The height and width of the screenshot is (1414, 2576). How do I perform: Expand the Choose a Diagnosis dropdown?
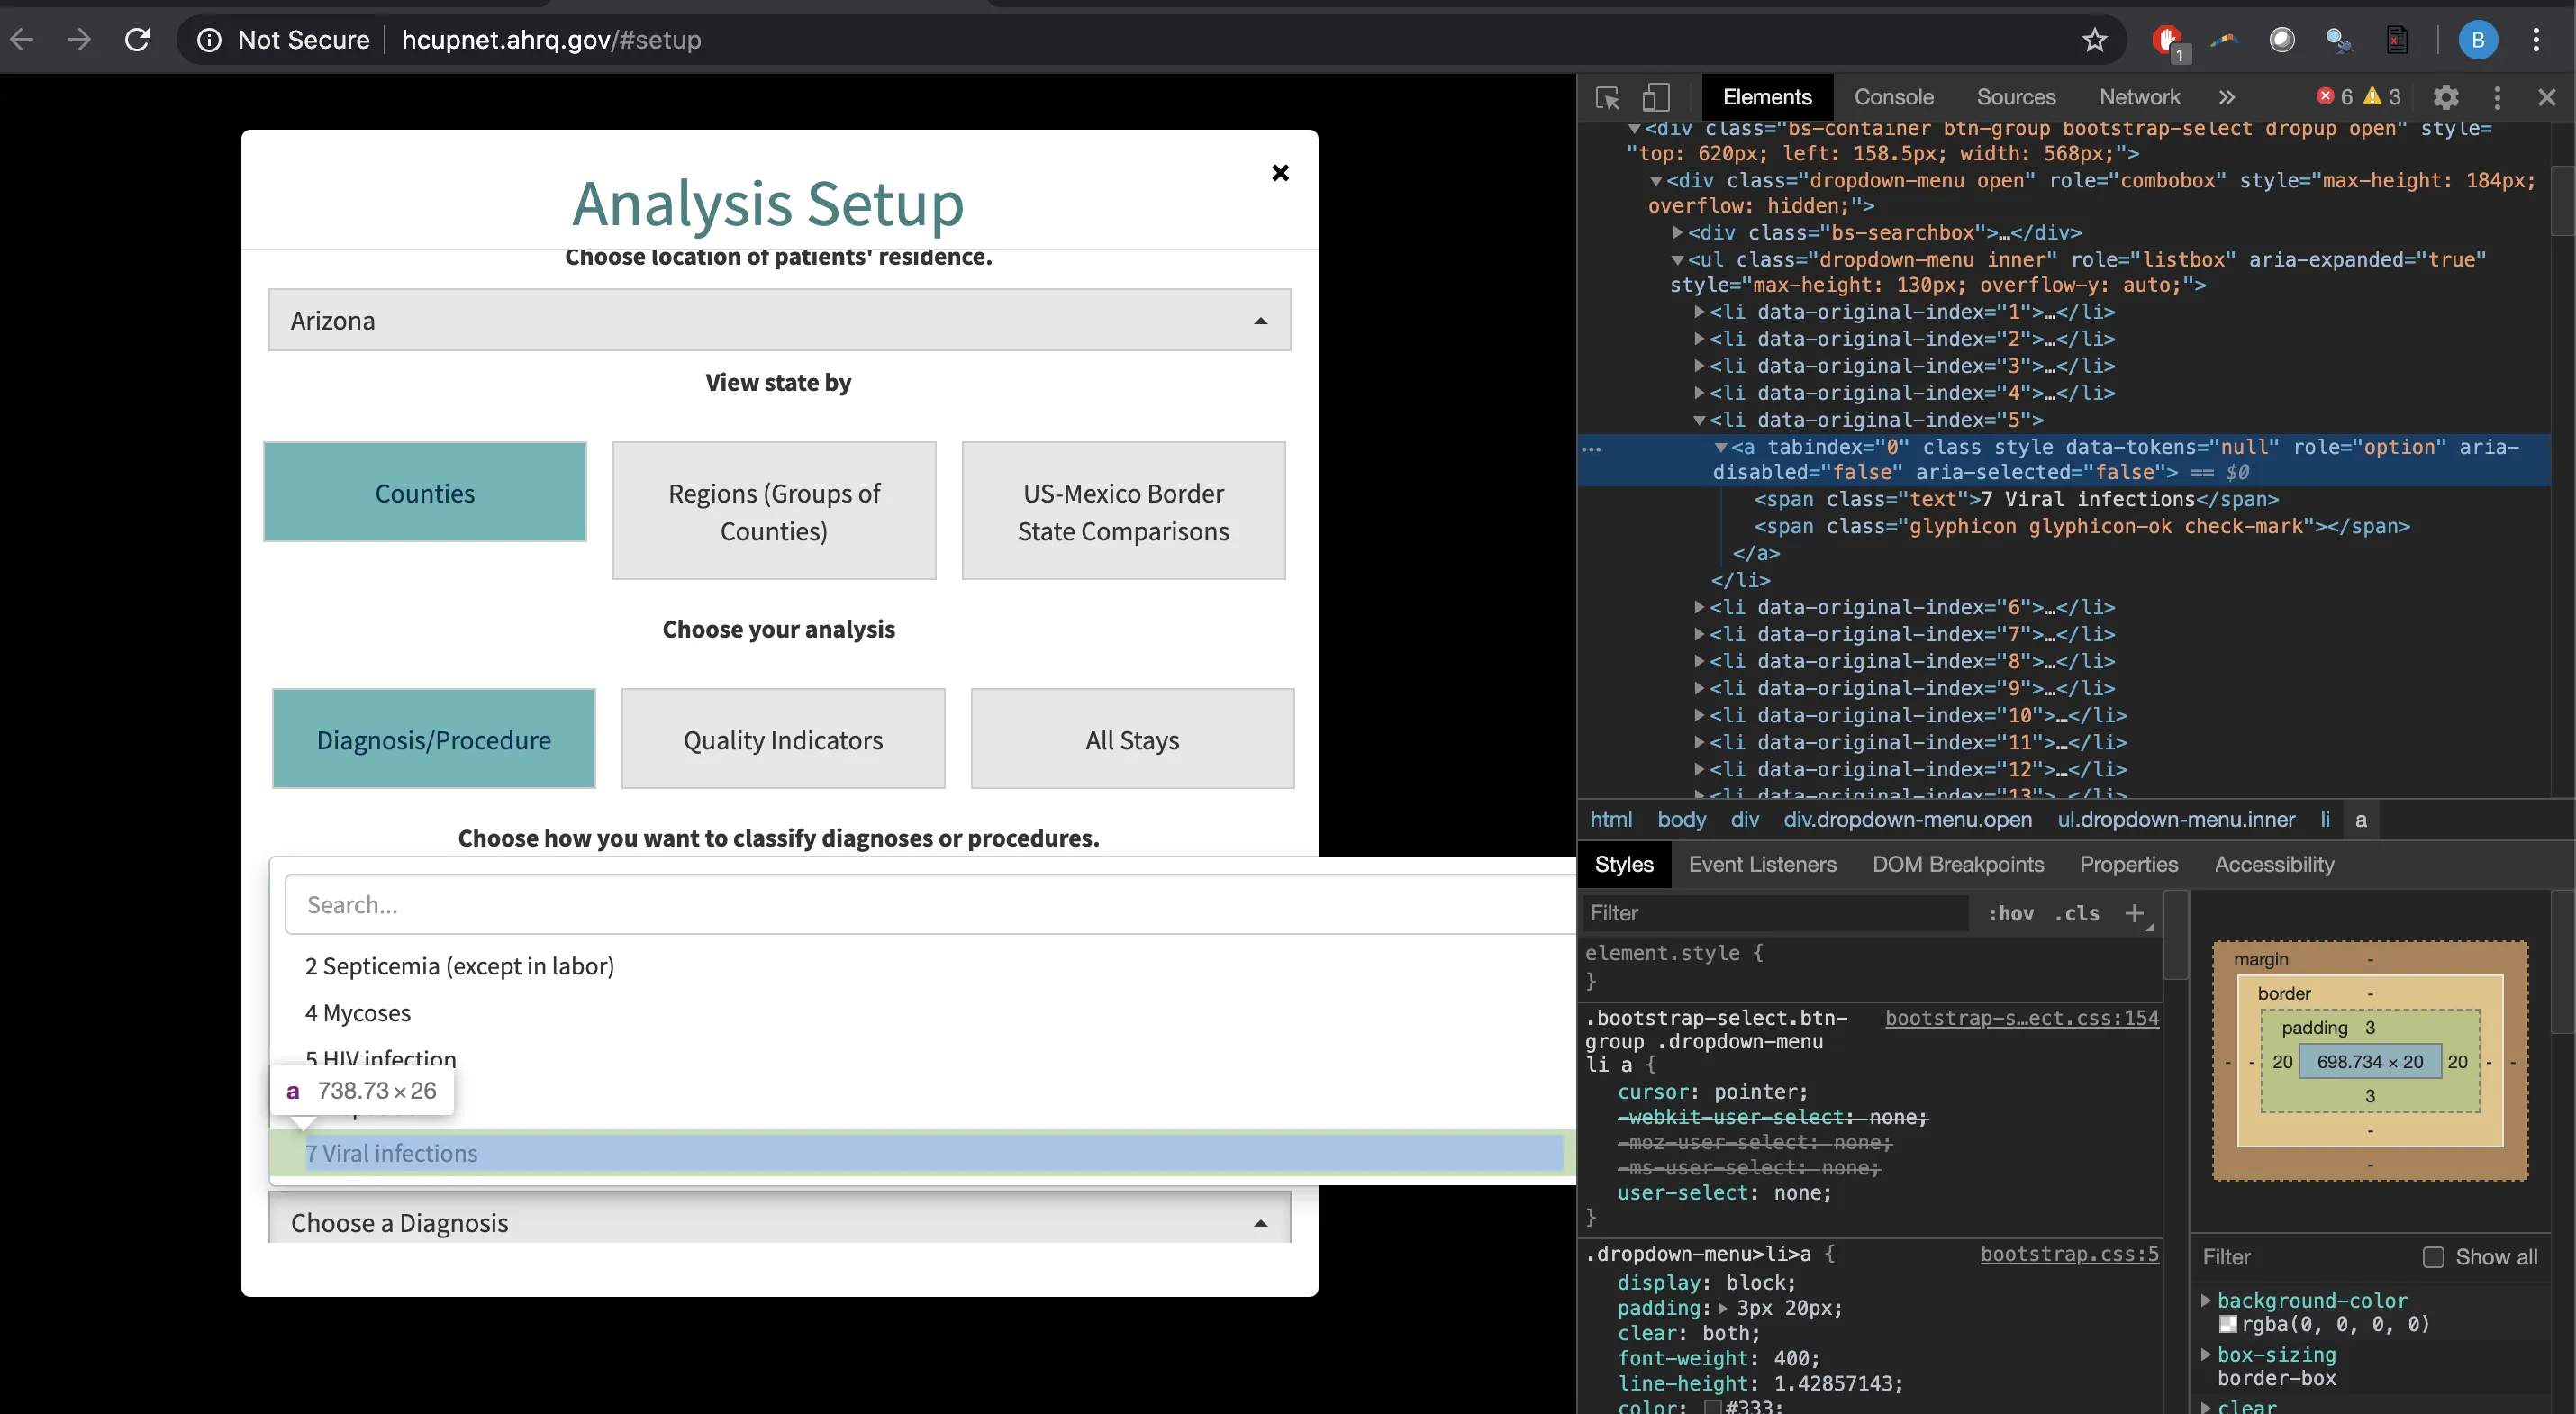(x=779, y=1222)
